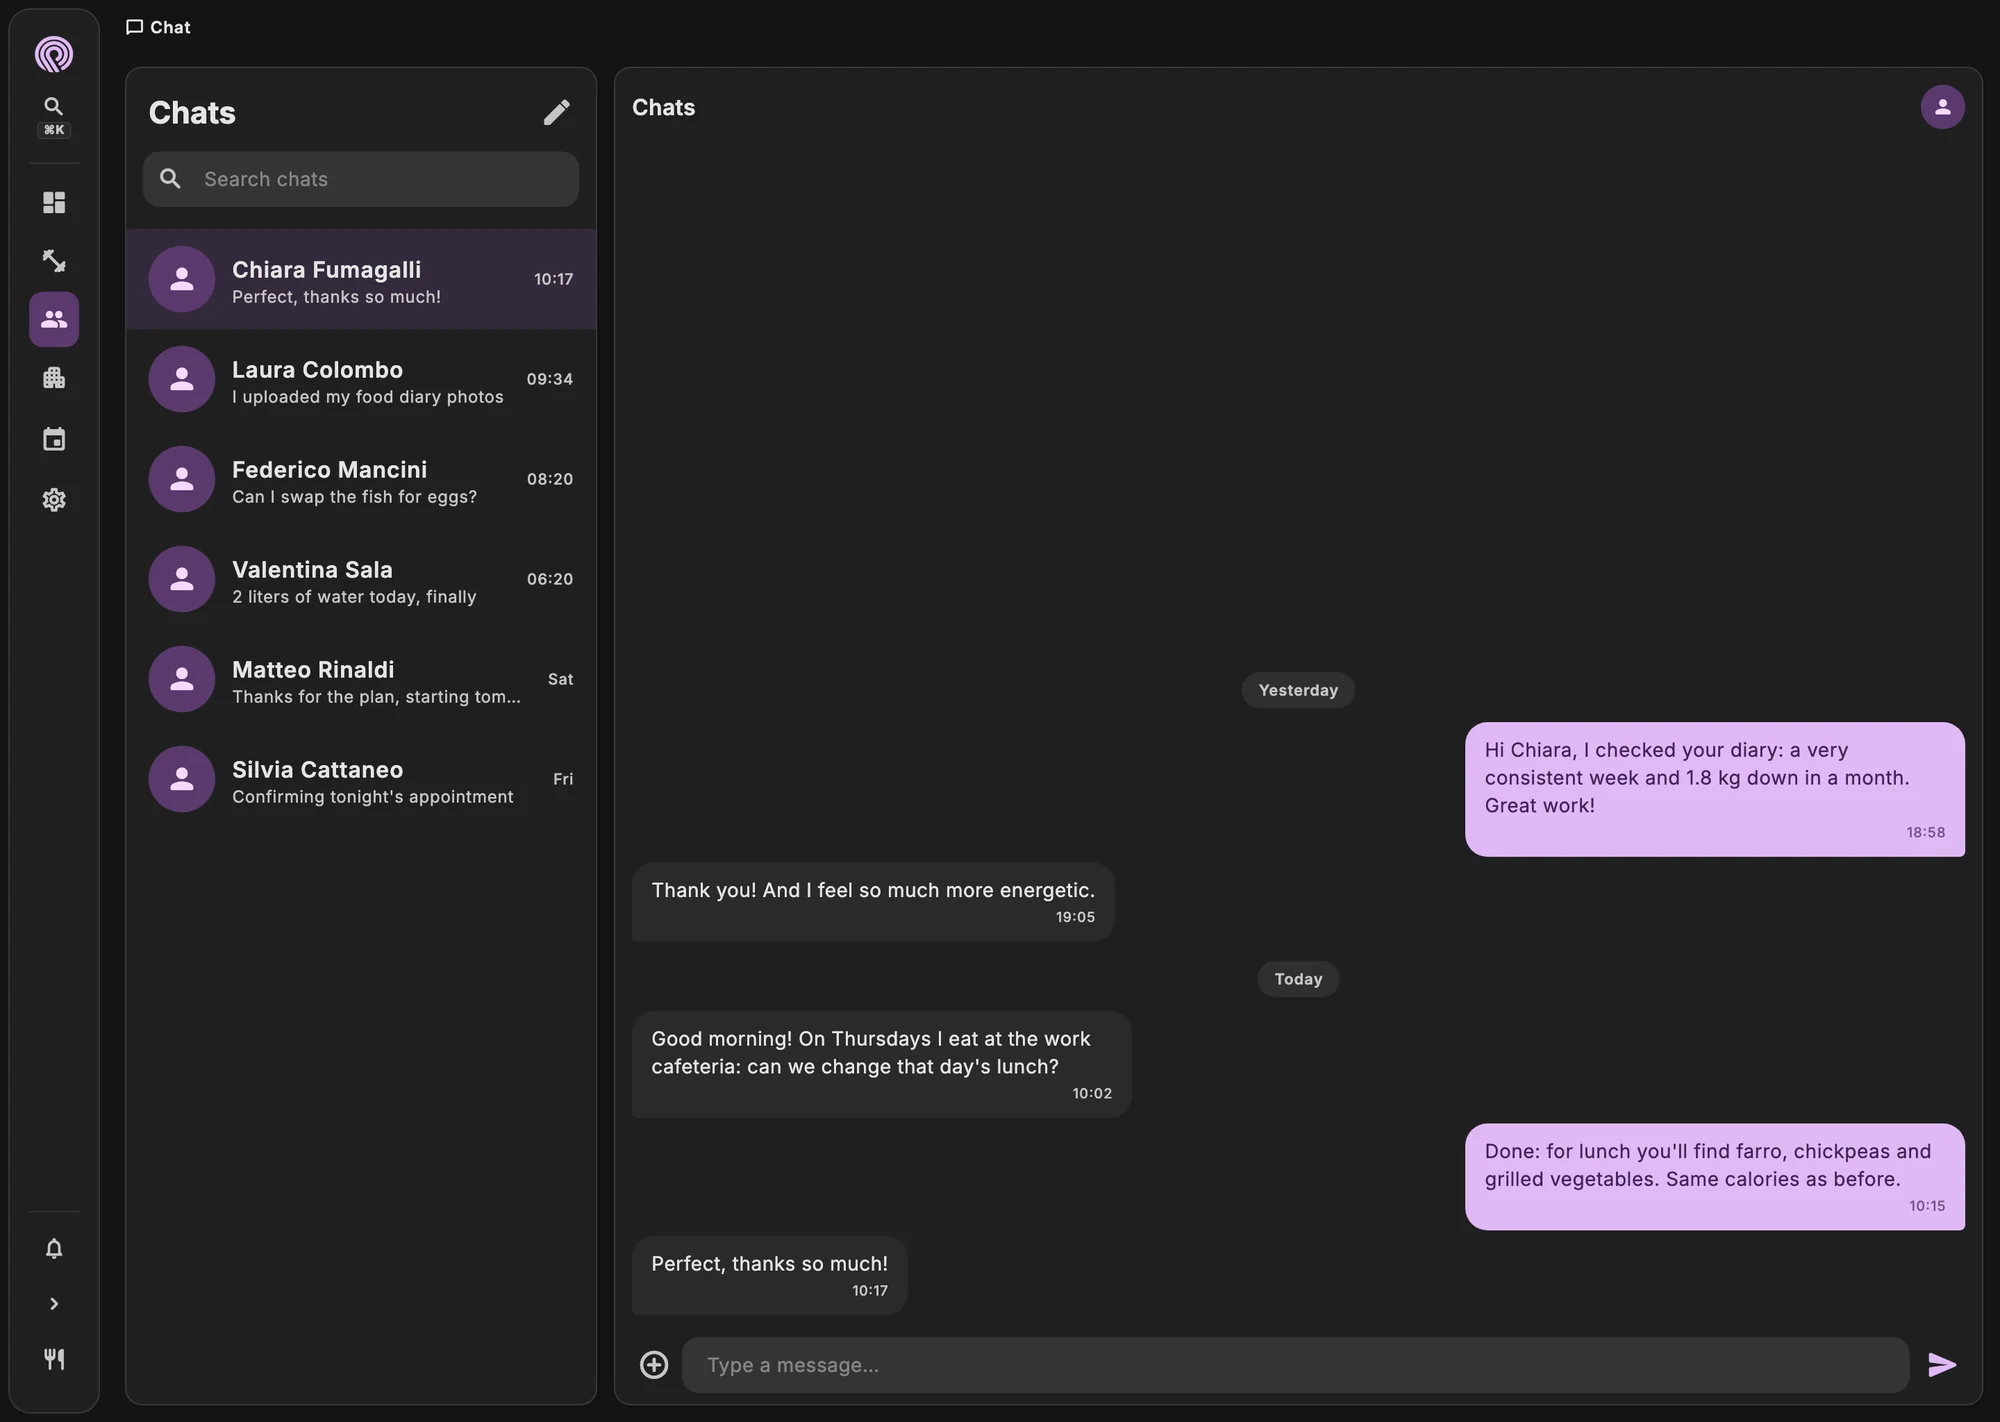
Task: Open the building organization icon
Action: (54, 378)
